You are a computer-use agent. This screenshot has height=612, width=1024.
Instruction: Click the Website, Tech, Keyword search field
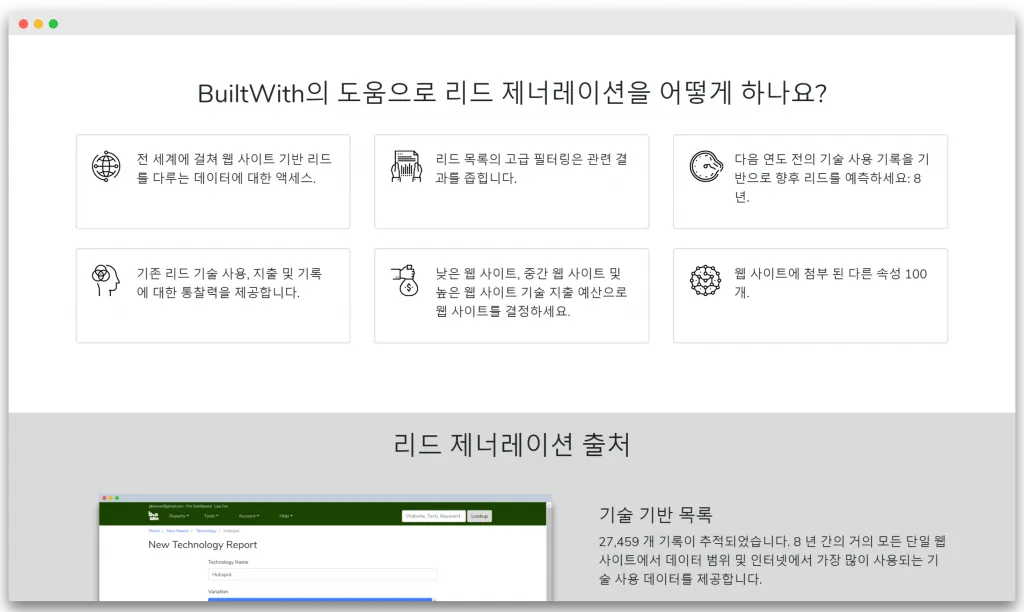tap(434, 516)
